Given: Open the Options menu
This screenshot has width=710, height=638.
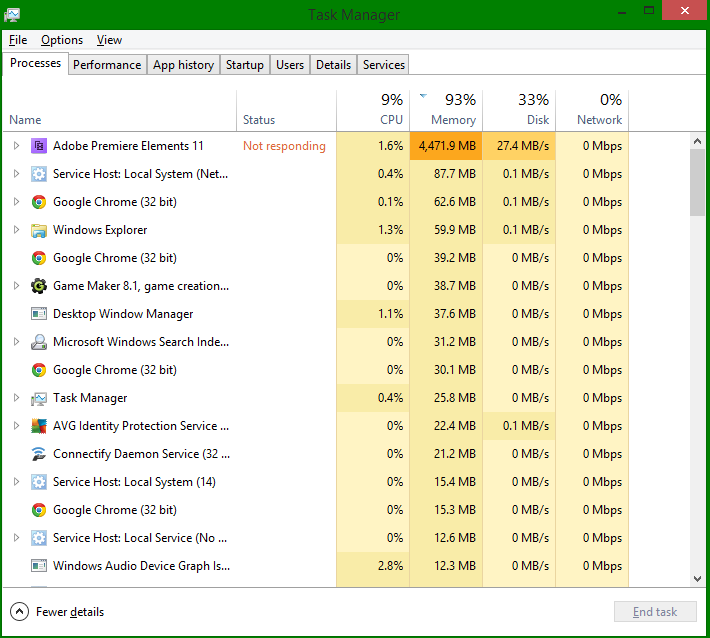Looking at the screenshot, I should (62, 40).
